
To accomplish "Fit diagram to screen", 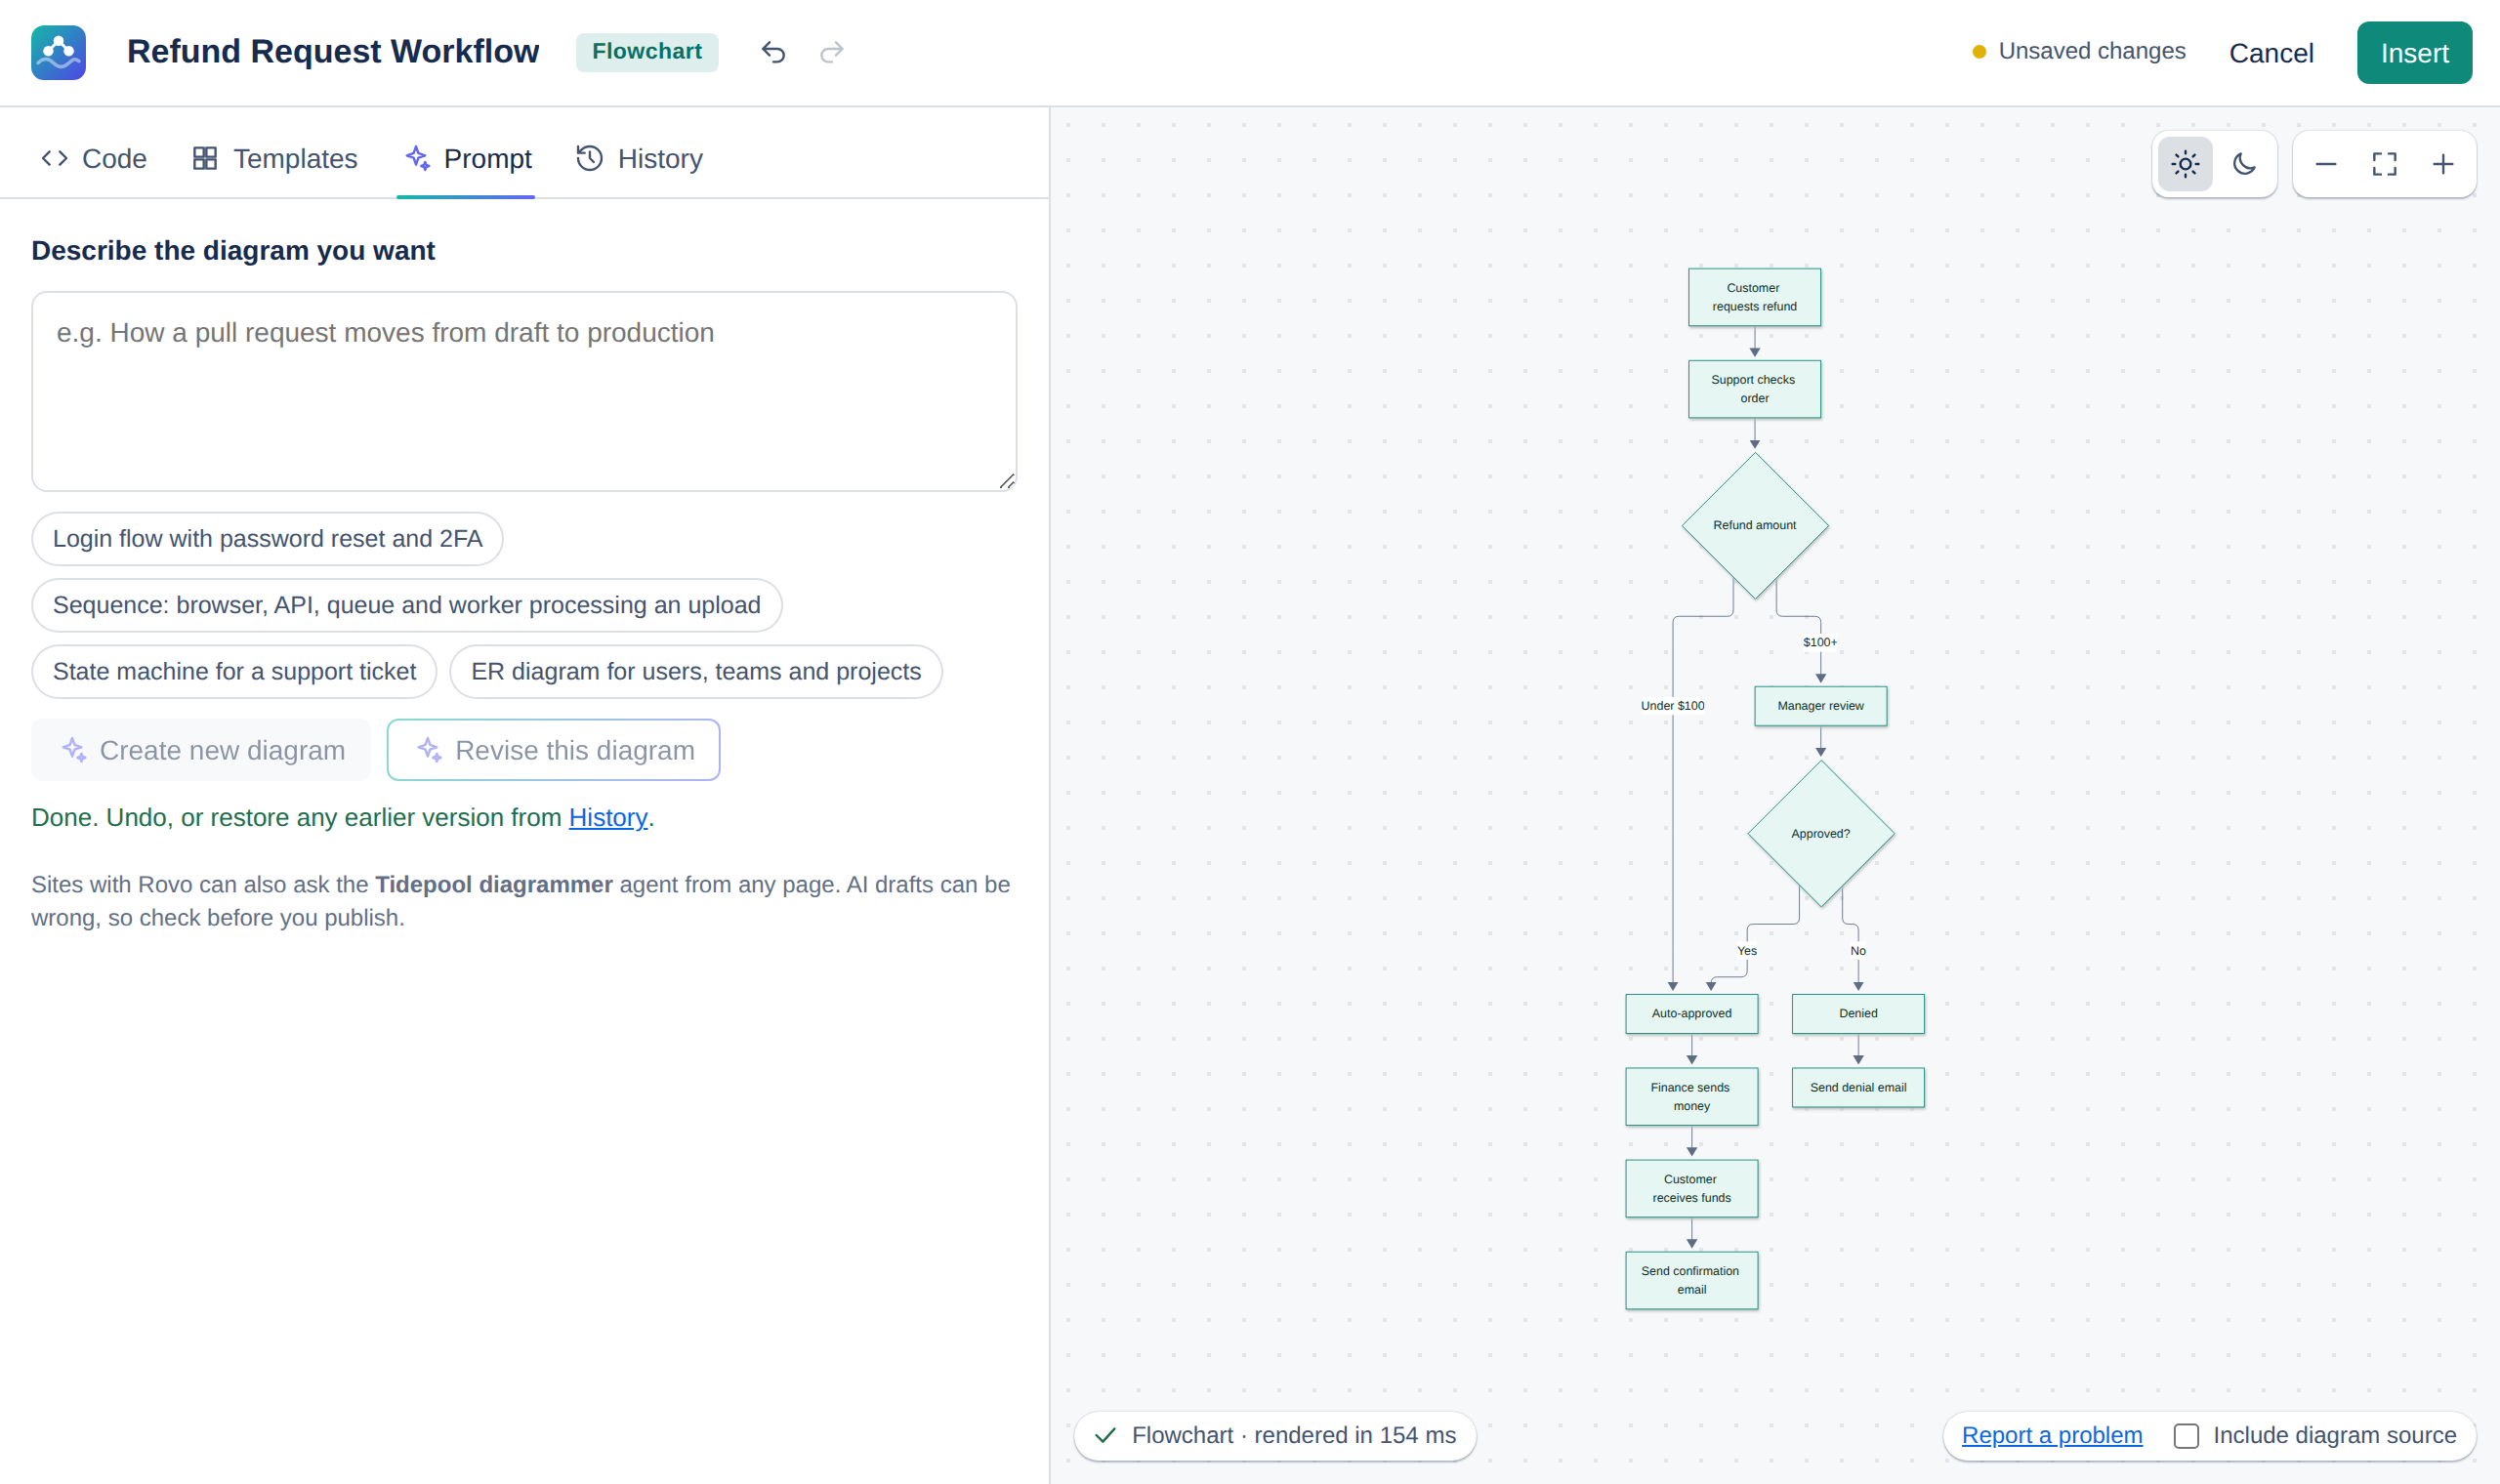I will (2384, 164).
